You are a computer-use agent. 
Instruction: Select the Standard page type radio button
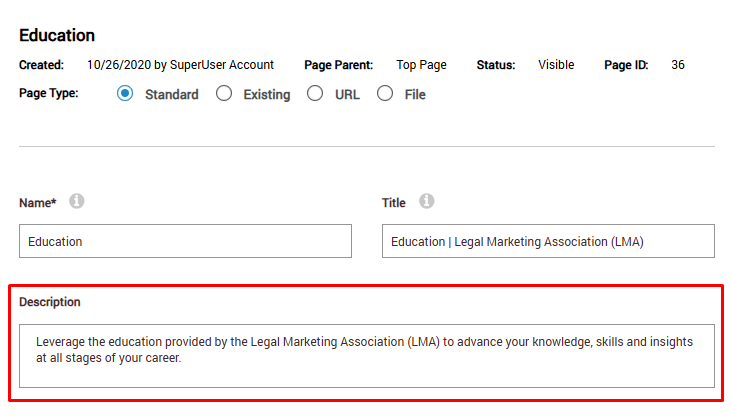(125, 93)
